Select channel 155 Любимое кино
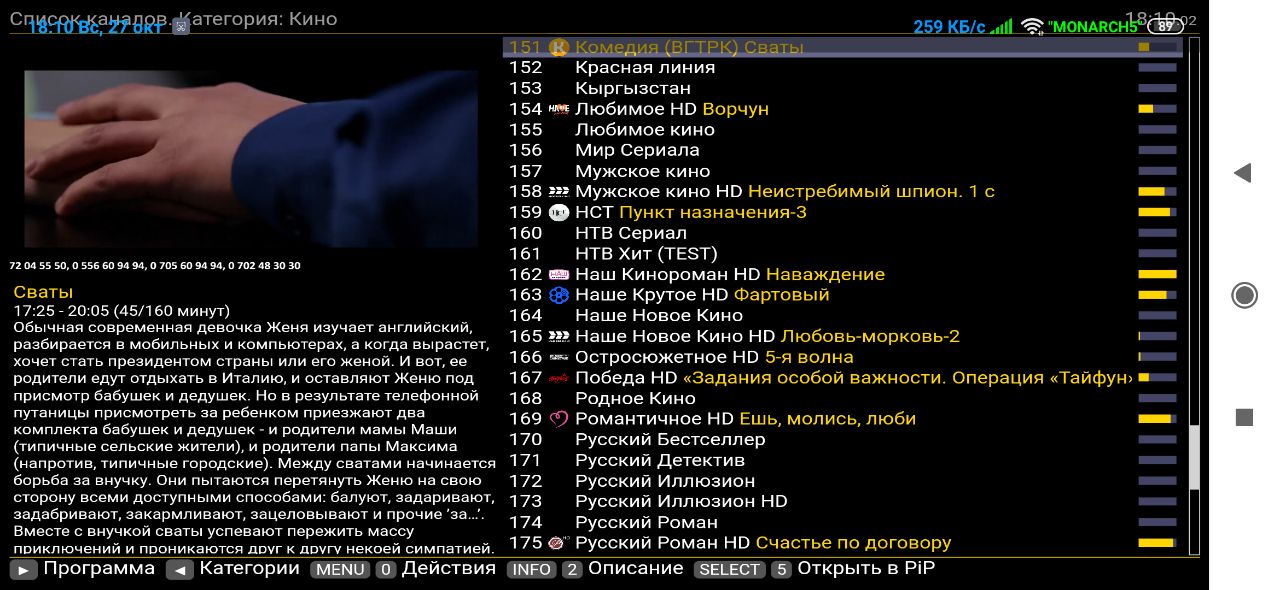The image size is (1280, 590). [842, 130]
